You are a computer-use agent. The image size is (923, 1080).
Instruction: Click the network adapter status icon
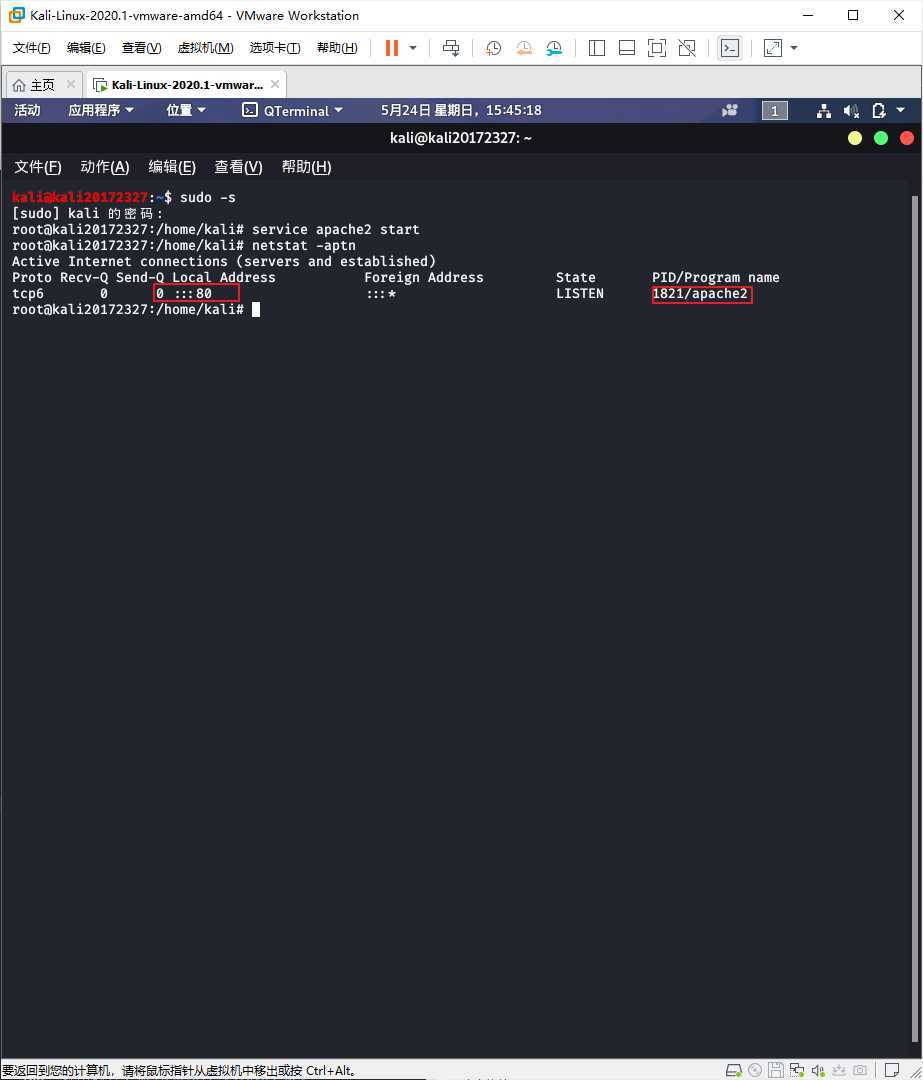click(x=797, y=1070)
